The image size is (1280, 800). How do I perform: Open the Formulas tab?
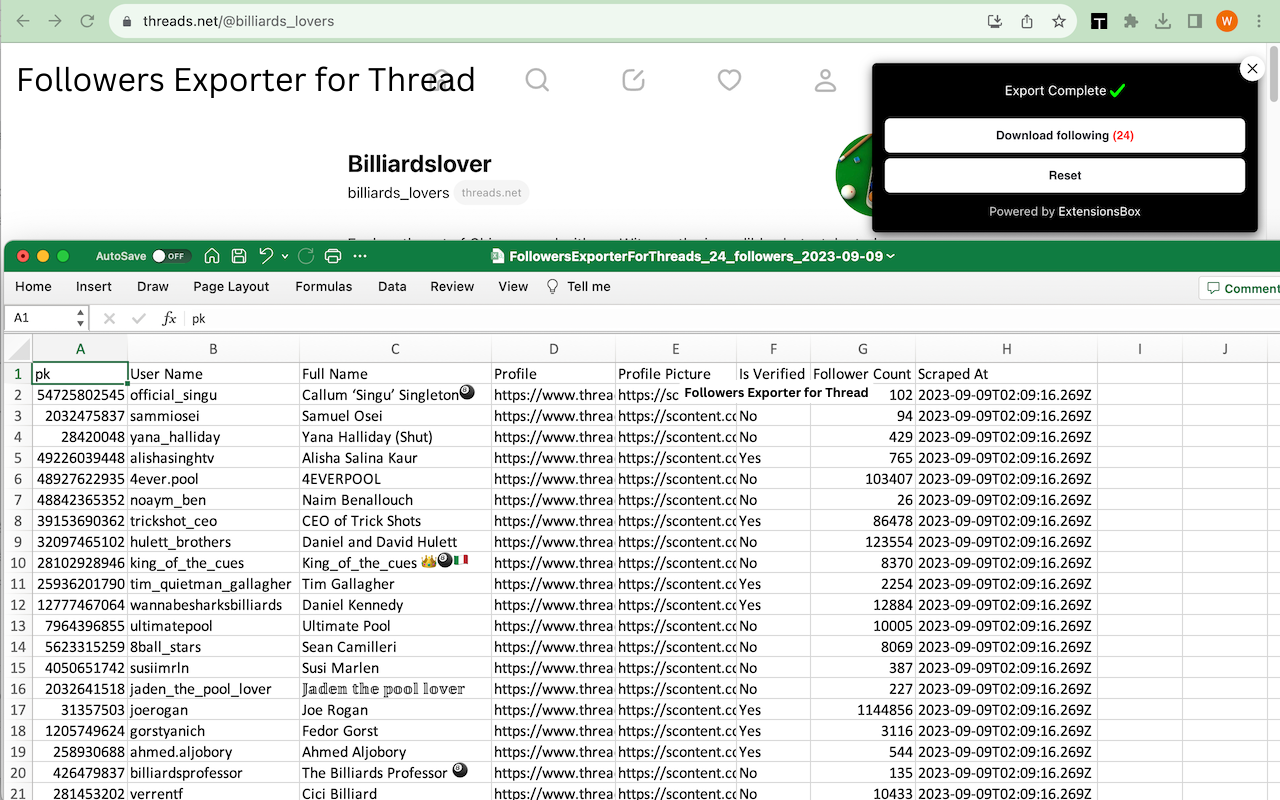[324, 286]
